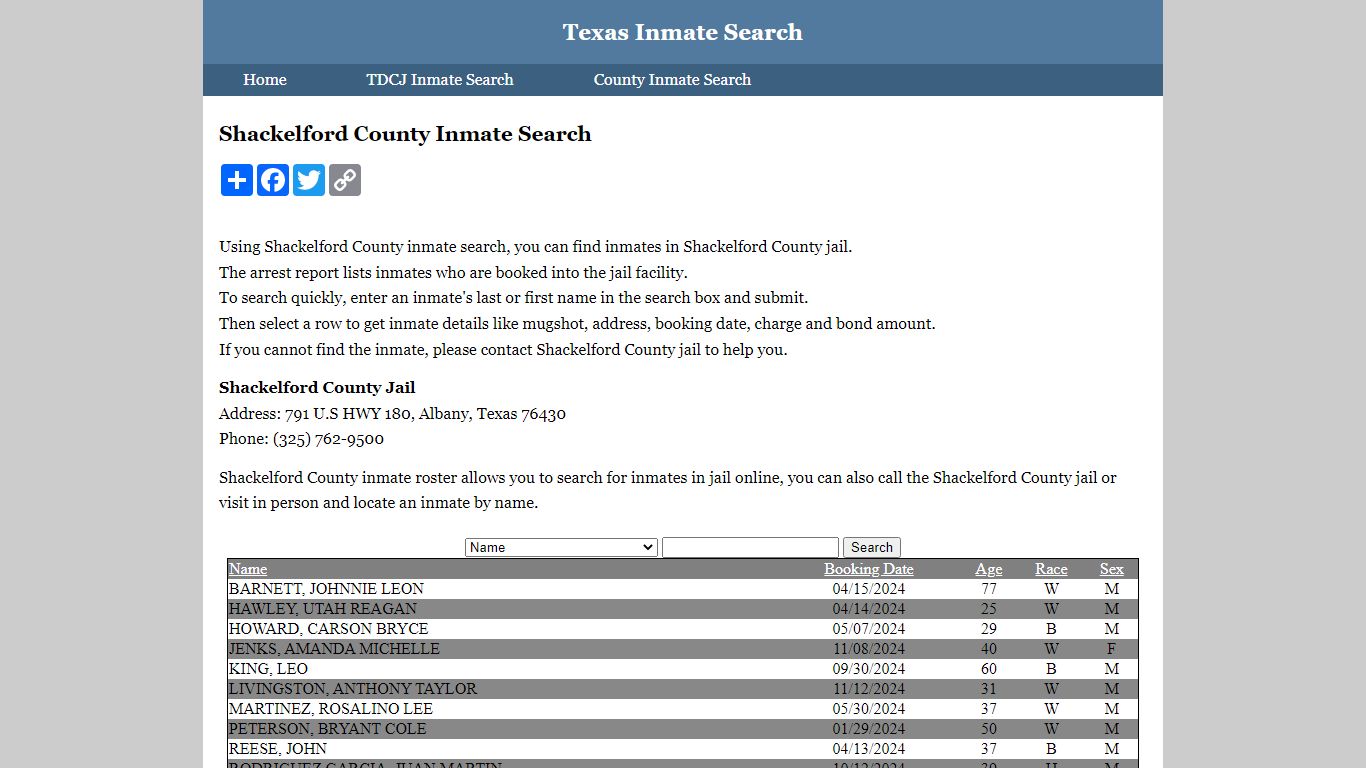1366x768 pixels.
Task: Select row BARNETT, JOHNNIE LEON
Action: [x=683, y=589]
